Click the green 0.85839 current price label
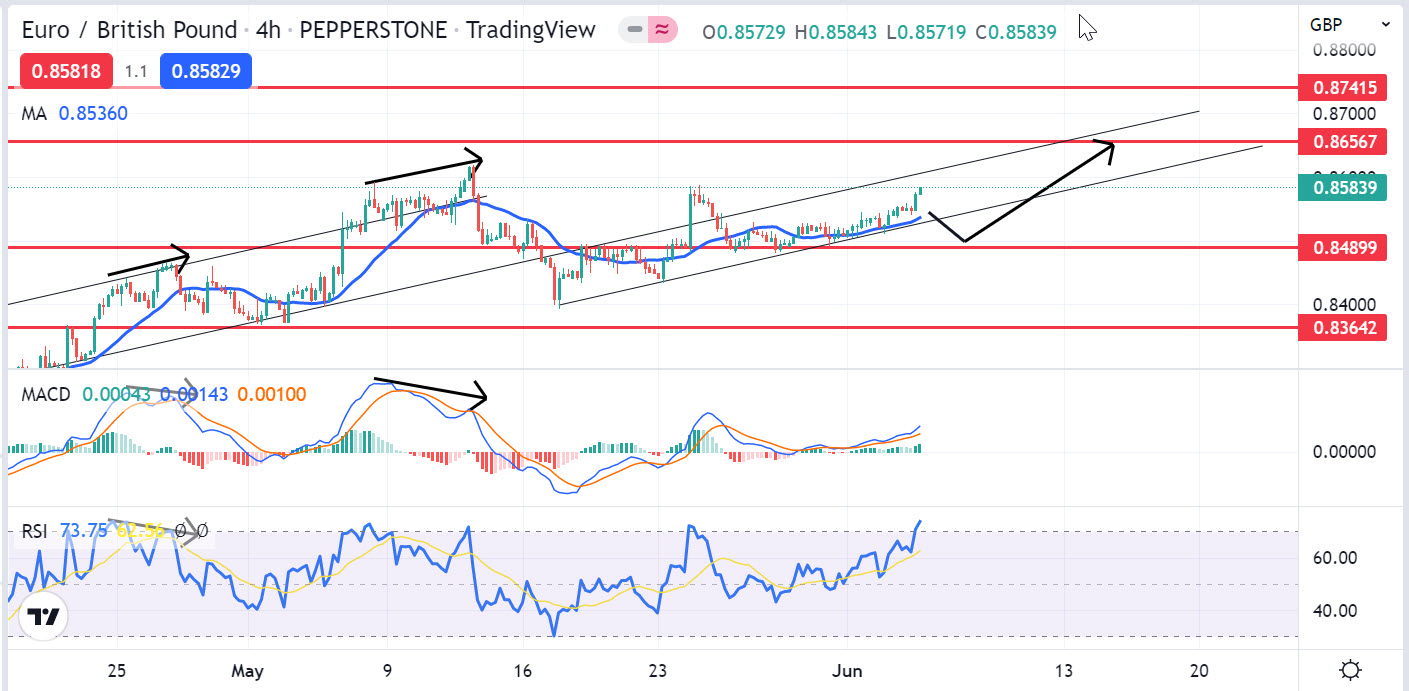Screen dimensions: 1409x691 click(x=1342, y=187)
